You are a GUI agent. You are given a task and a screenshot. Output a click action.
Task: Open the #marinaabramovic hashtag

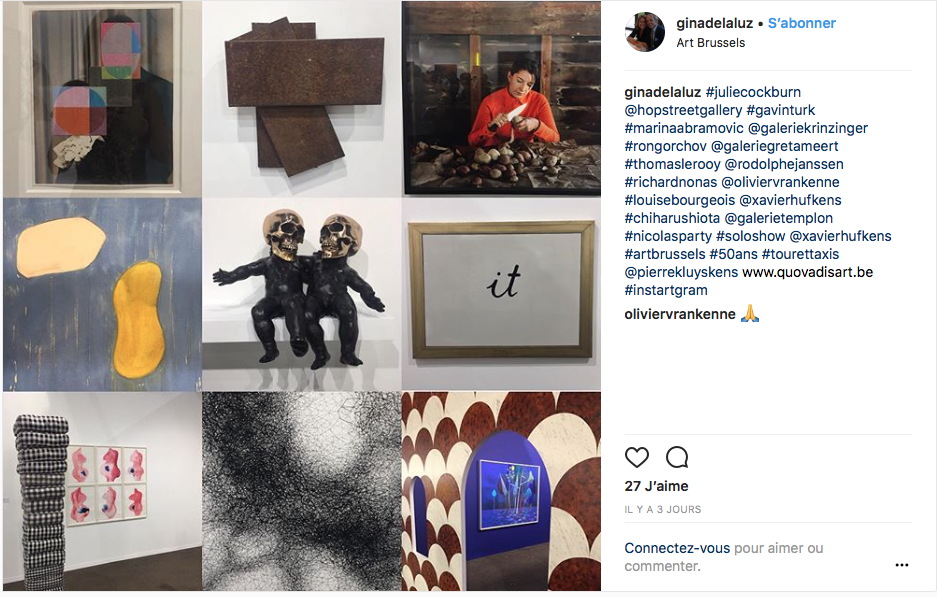(684, 128)
